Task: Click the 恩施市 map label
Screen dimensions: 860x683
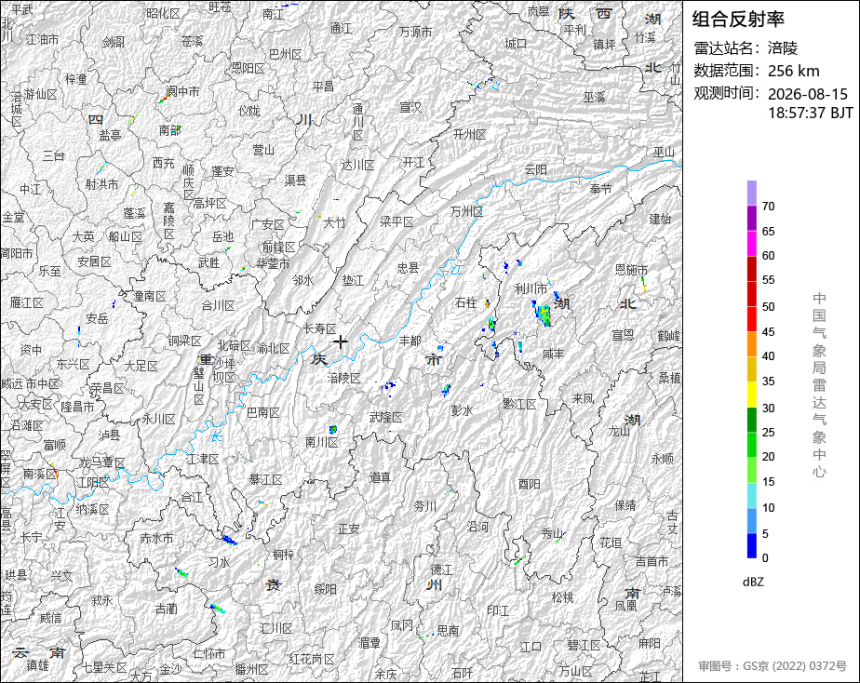Action: (x=631, y=269)
